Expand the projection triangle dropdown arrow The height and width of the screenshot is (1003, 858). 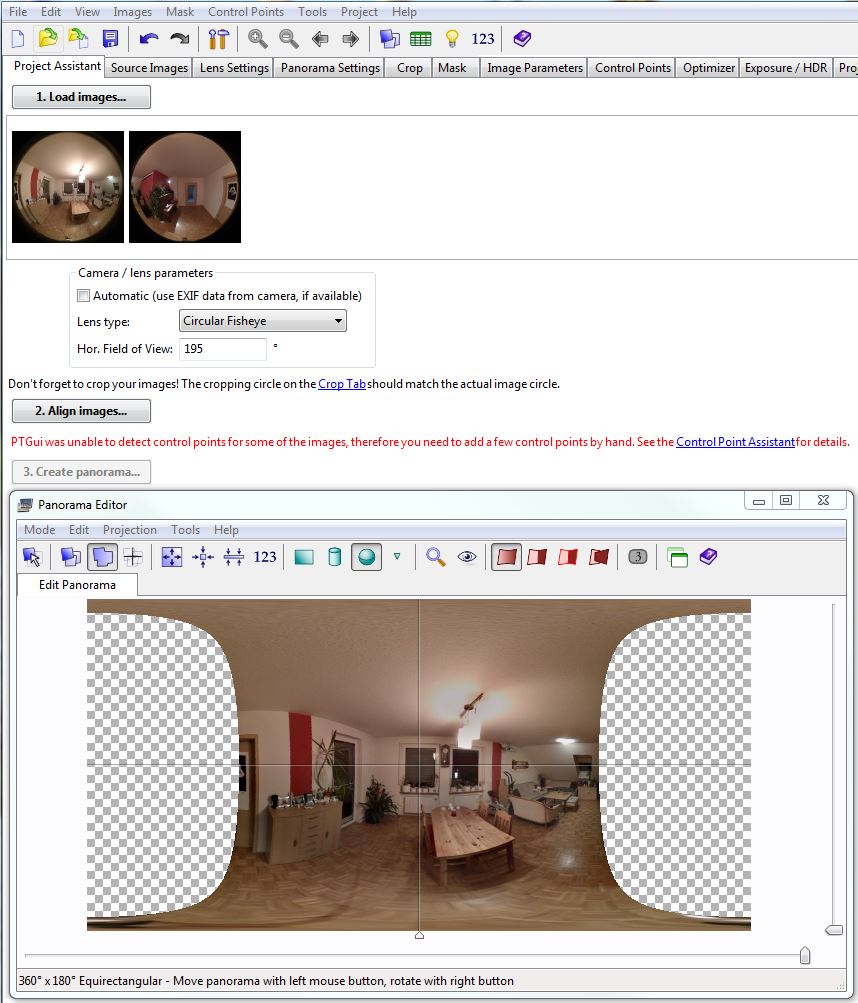[x=397, y=557]
